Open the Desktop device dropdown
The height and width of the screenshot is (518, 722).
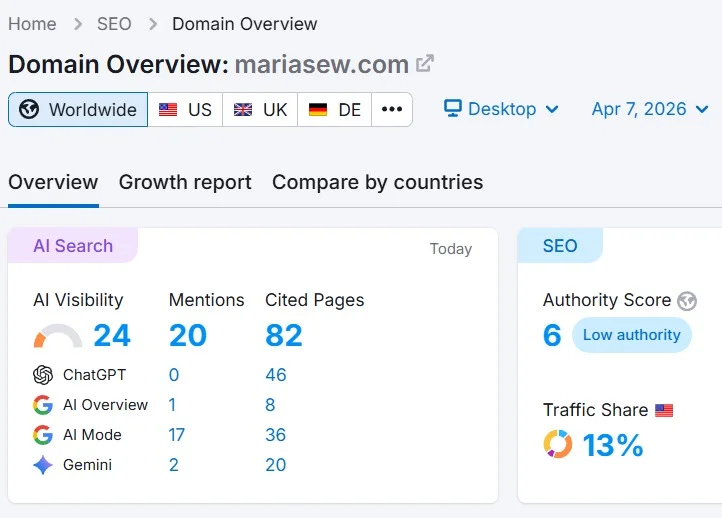tap(501, 109)
